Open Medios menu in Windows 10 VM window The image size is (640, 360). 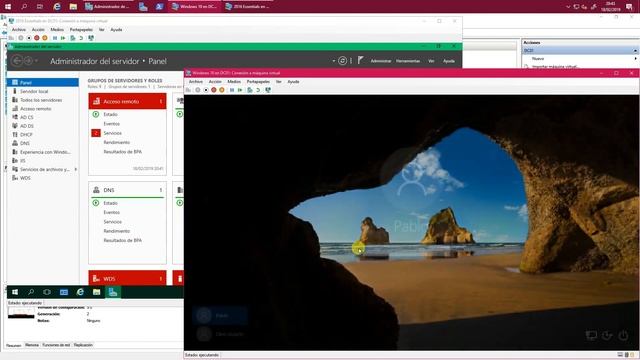pos(234,82)
